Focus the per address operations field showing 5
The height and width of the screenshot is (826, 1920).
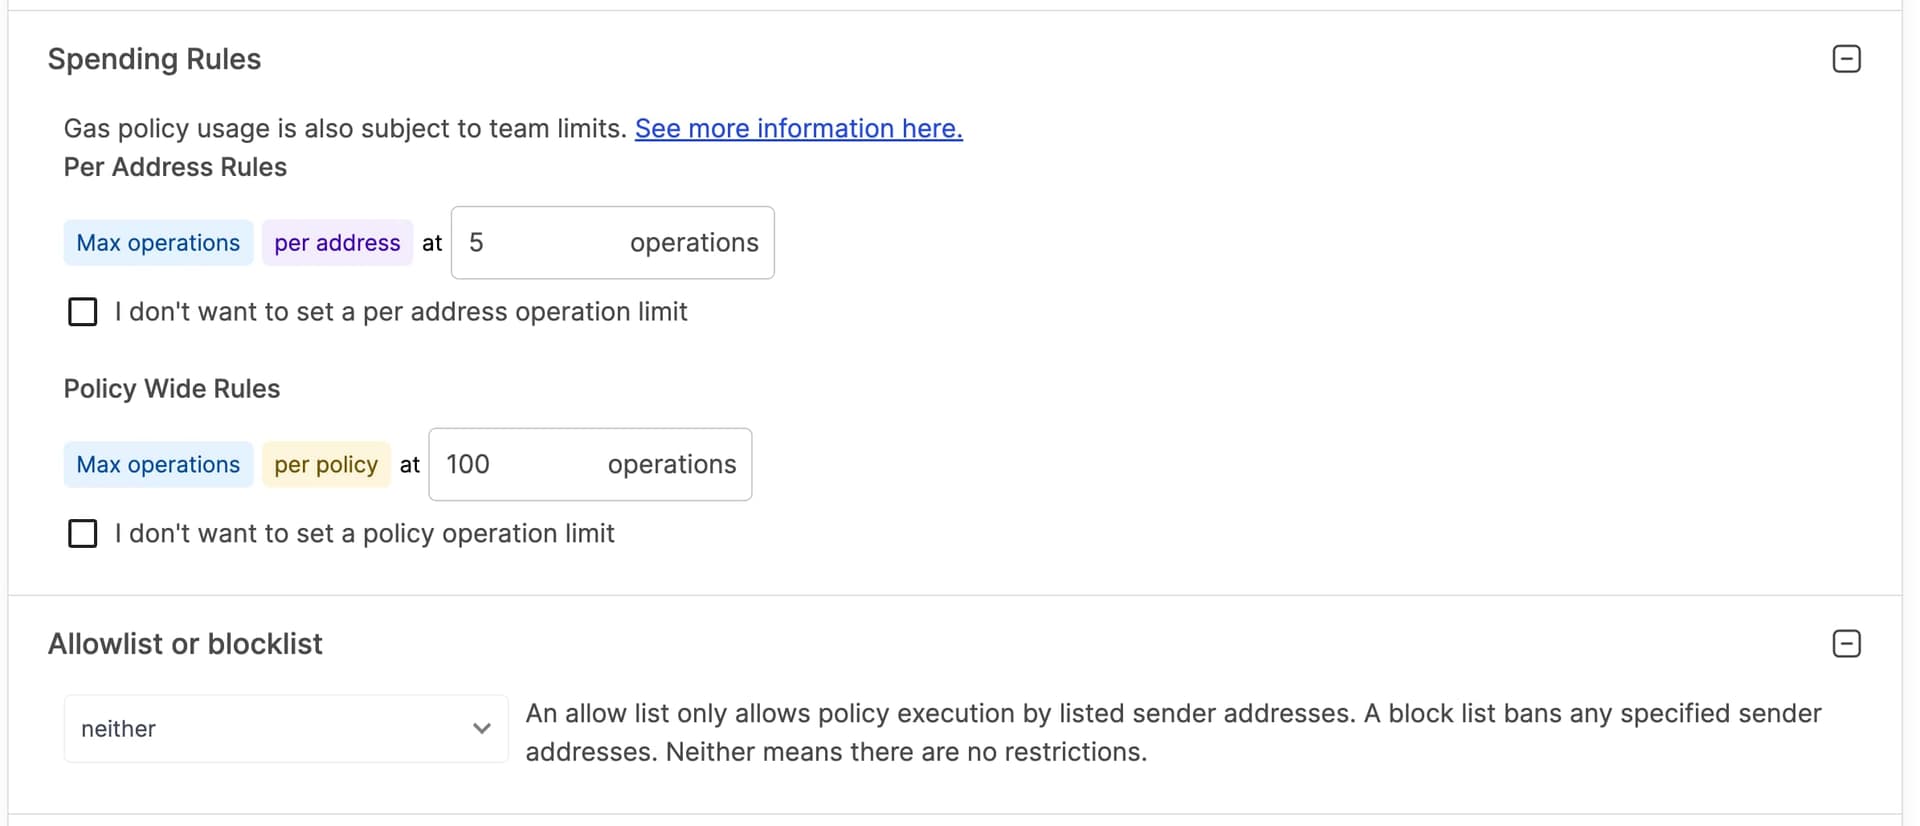coord(540,243)
